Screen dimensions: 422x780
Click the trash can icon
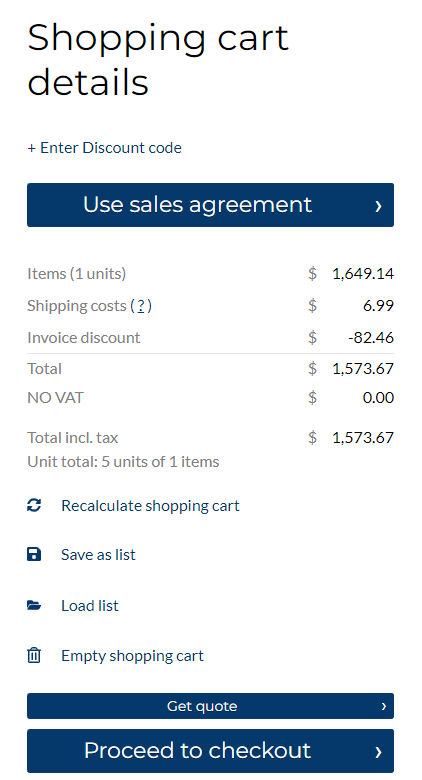point(34,656)
